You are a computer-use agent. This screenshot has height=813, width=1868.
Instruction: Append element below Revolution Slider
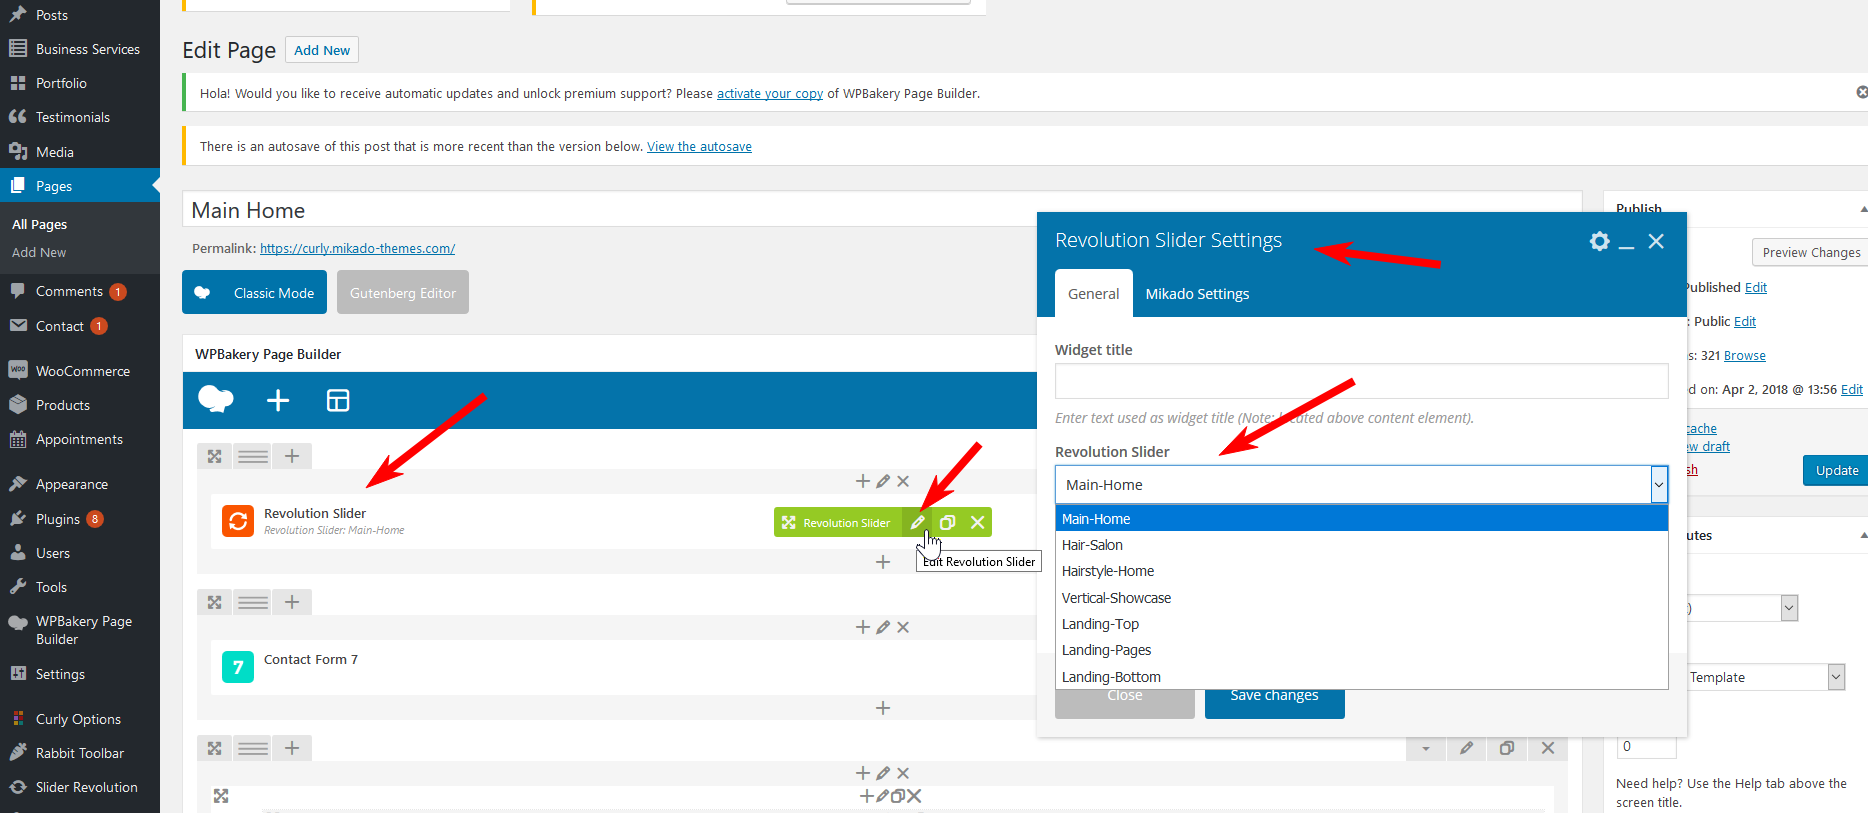click(x=883, y=562)
